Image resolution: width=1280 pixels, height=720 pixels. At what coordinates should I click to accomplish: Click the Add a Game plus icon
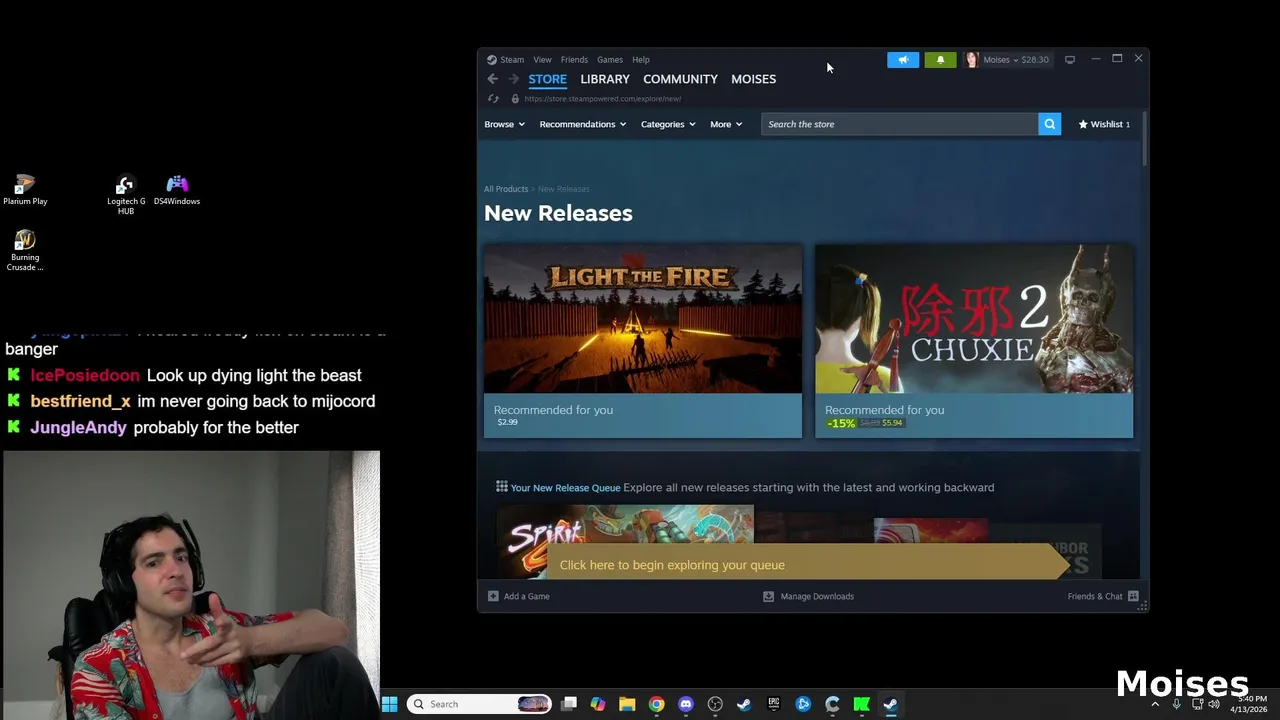[493, 596]
